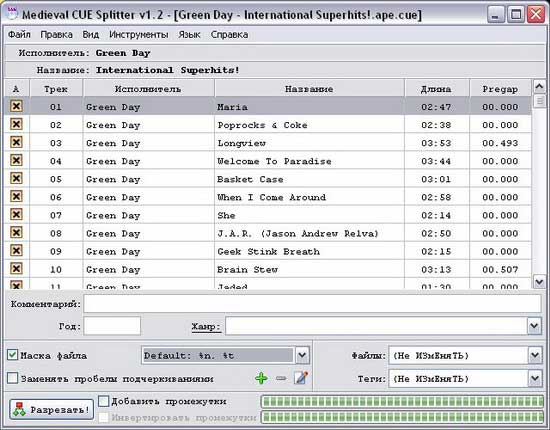Click the Исполнитель column header
Viewport: 550px width, 430px height.
click(148, 89)
